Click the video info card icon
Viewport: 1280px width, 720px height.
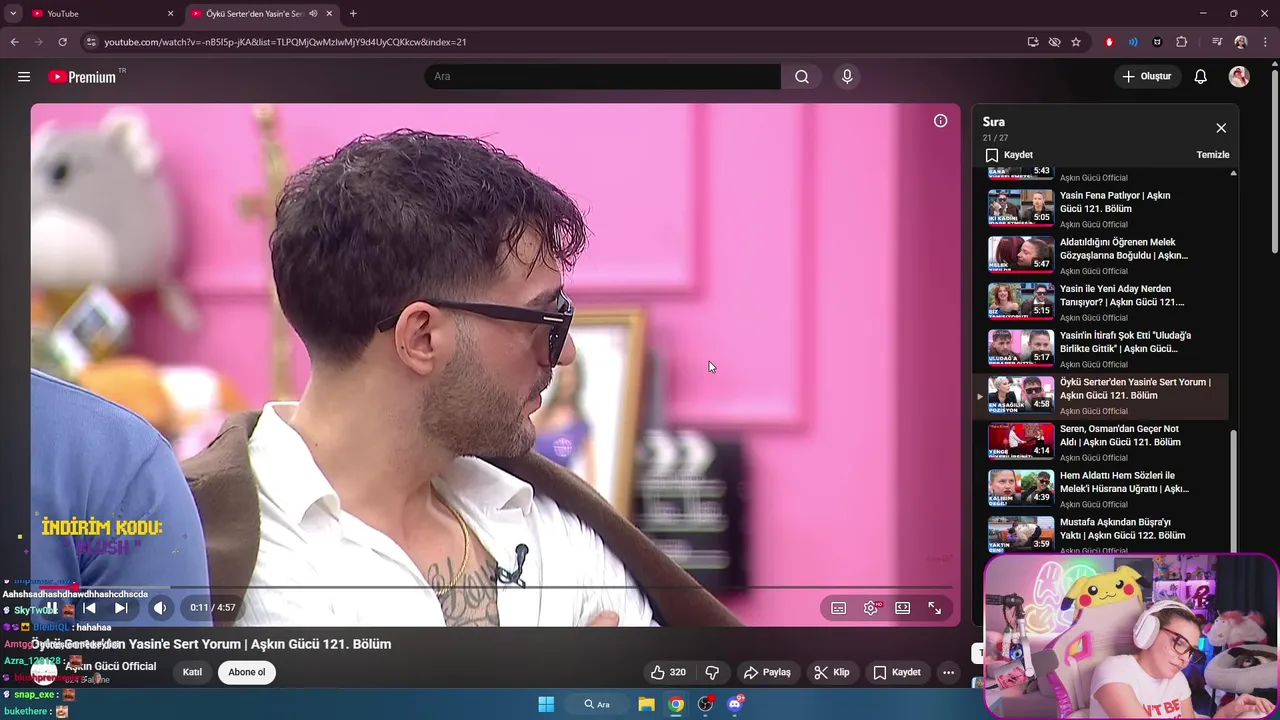941,121
